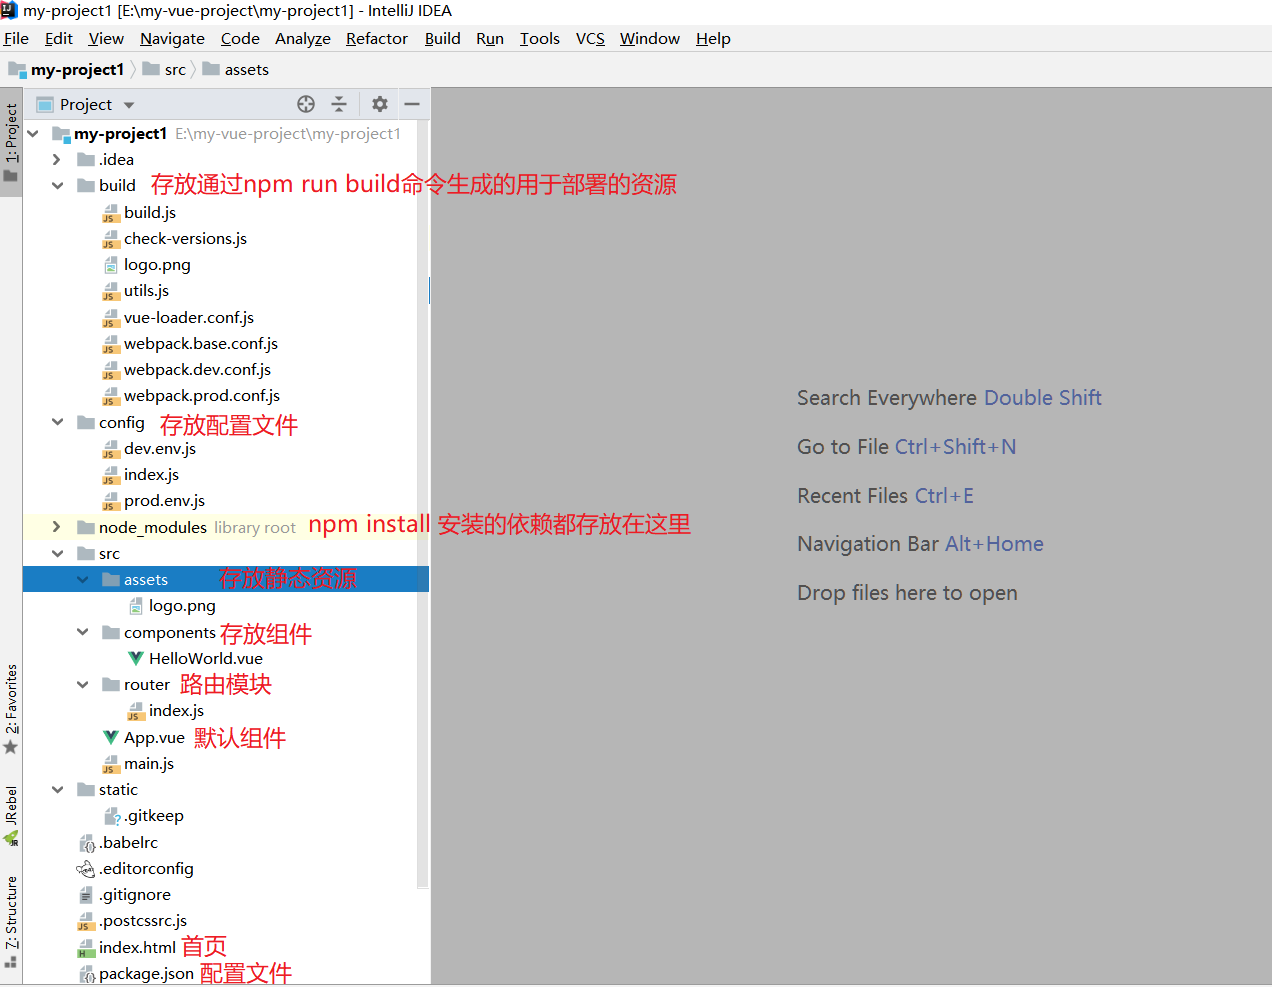
Task: Open the Run menu
Action: click(x=490, y=39)
